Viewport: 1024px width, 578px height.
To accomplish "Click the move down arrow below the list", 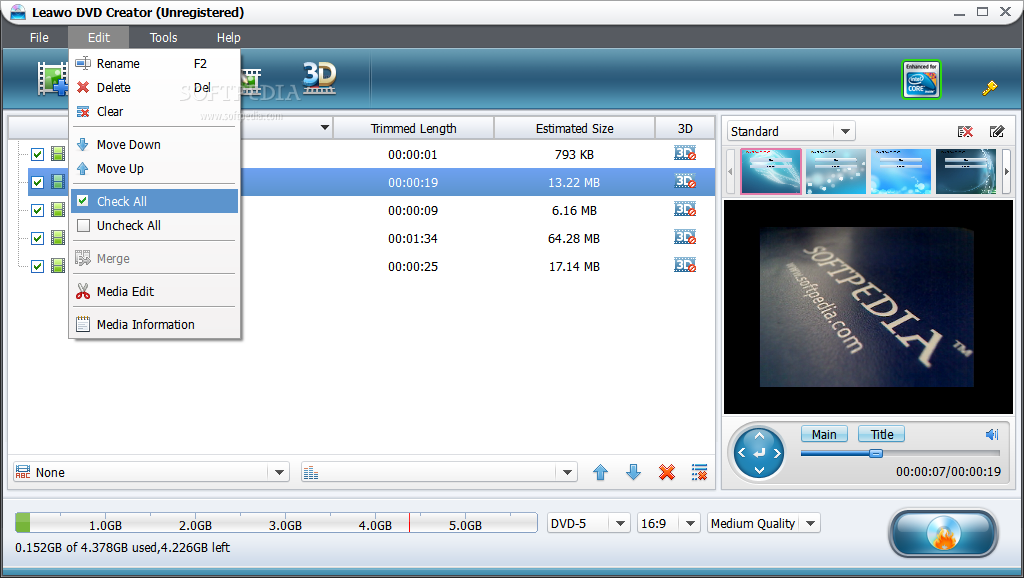I will point(633,472).
